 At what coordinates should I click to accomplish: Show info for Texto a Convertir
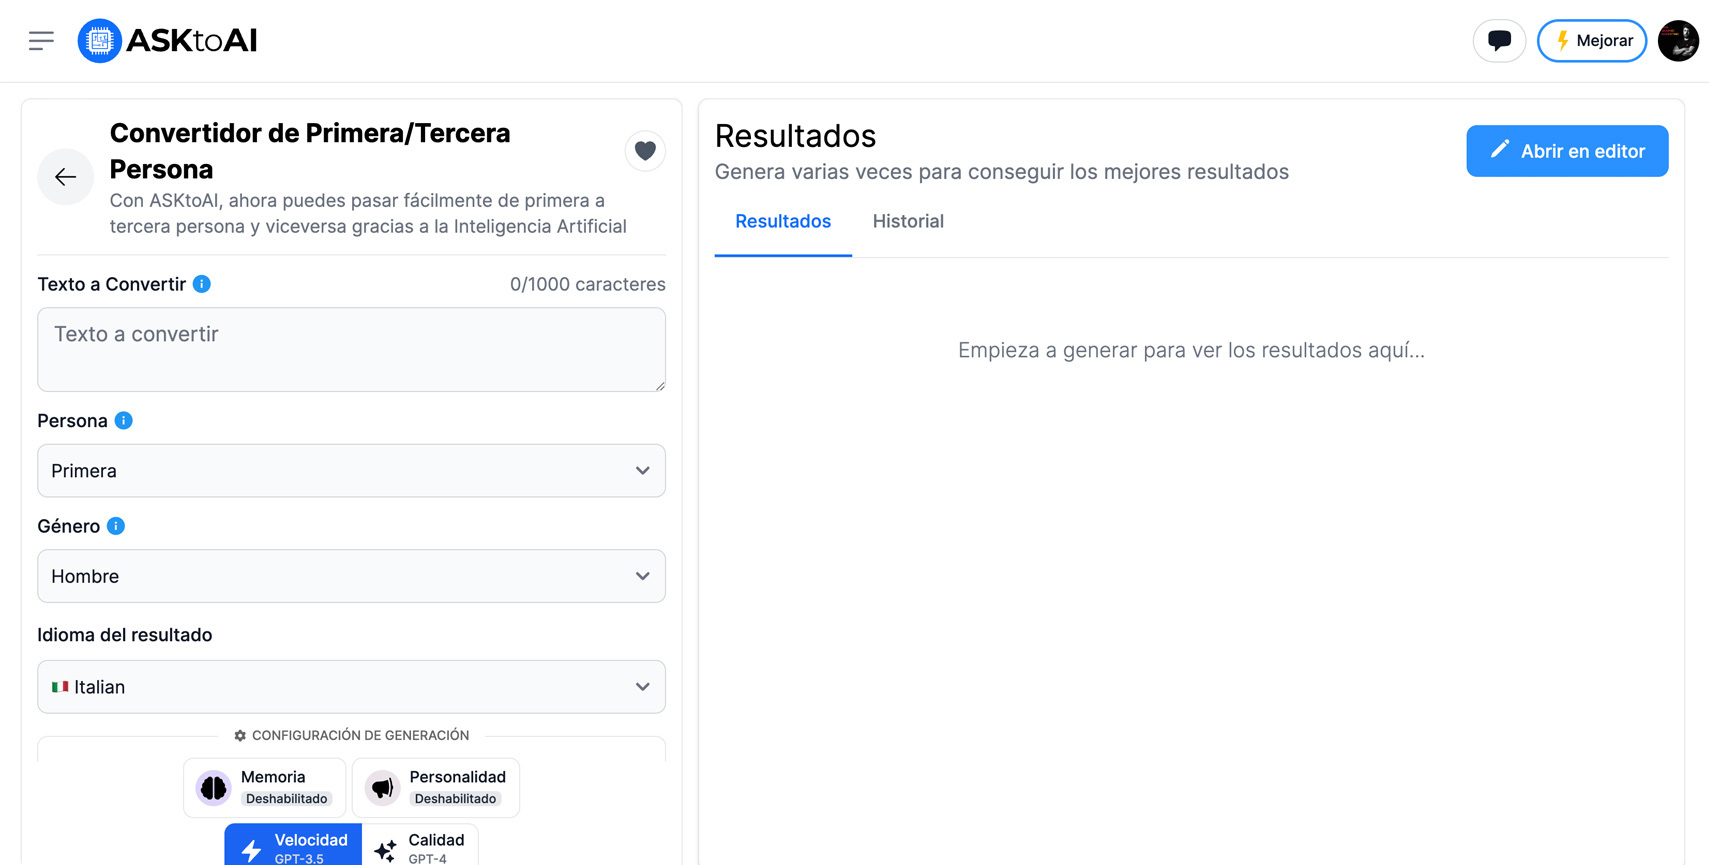(202, 284)
